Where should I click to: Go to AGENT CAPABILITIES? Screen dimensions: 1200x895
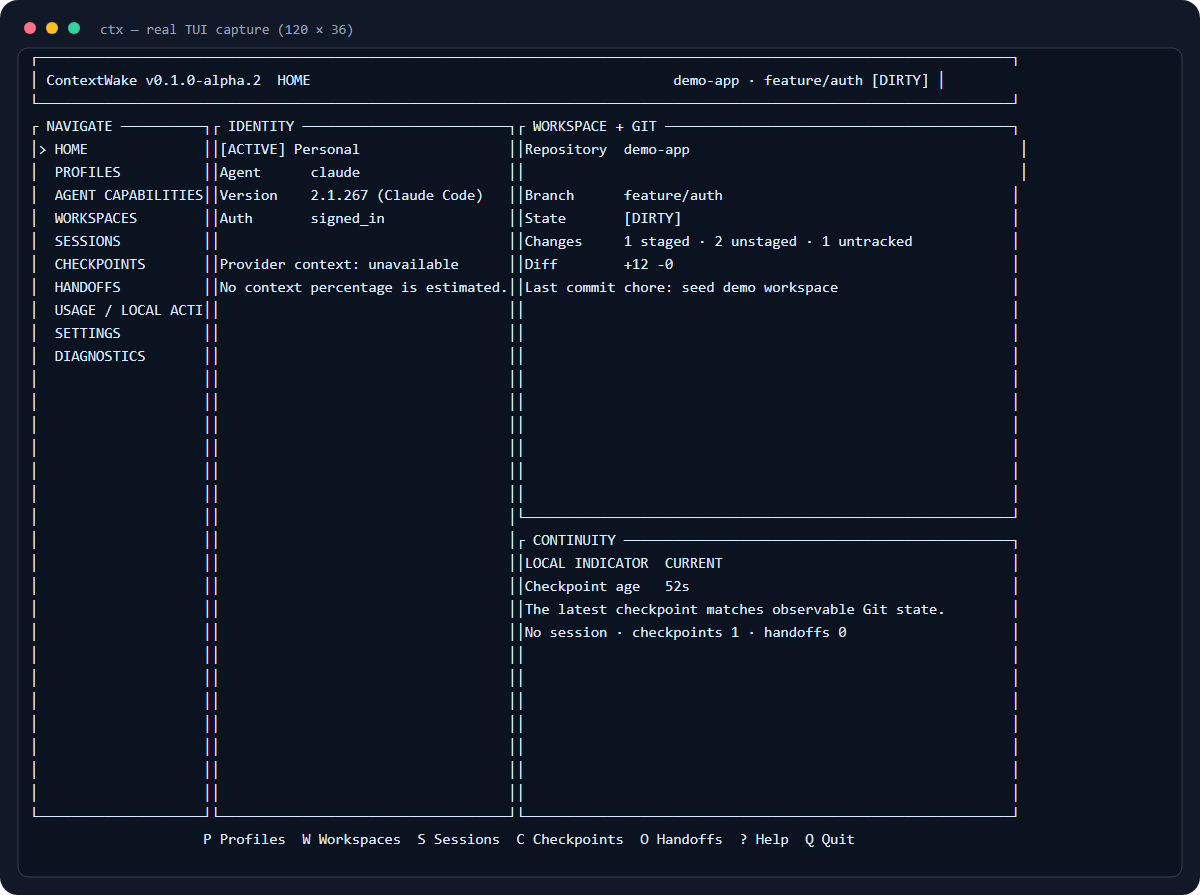pos(129,195)
